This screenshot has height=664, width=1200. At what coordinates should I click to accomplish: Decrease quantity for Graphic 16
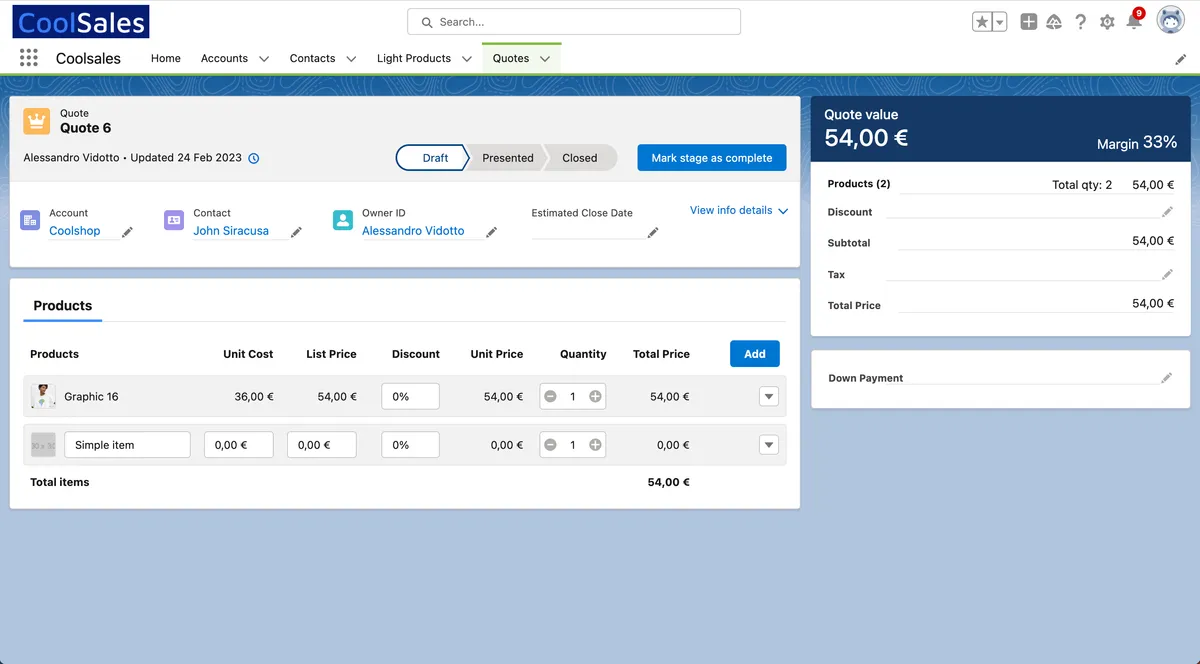[550, 397]
